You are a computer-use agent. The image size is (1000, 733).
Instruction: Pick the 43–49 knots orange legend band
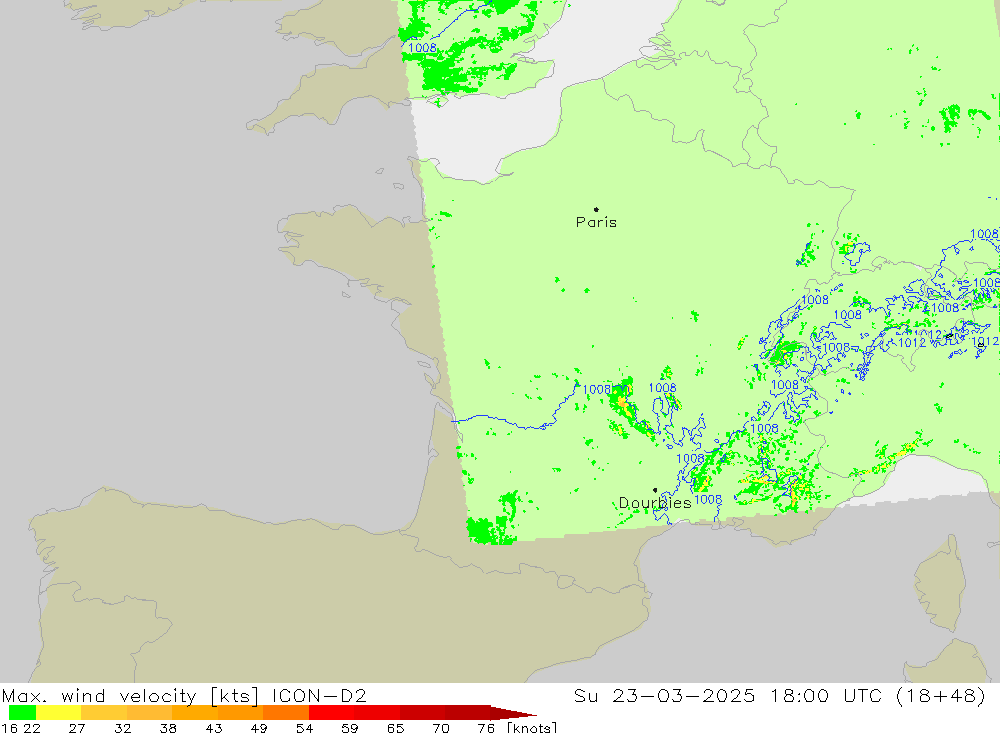240,713
